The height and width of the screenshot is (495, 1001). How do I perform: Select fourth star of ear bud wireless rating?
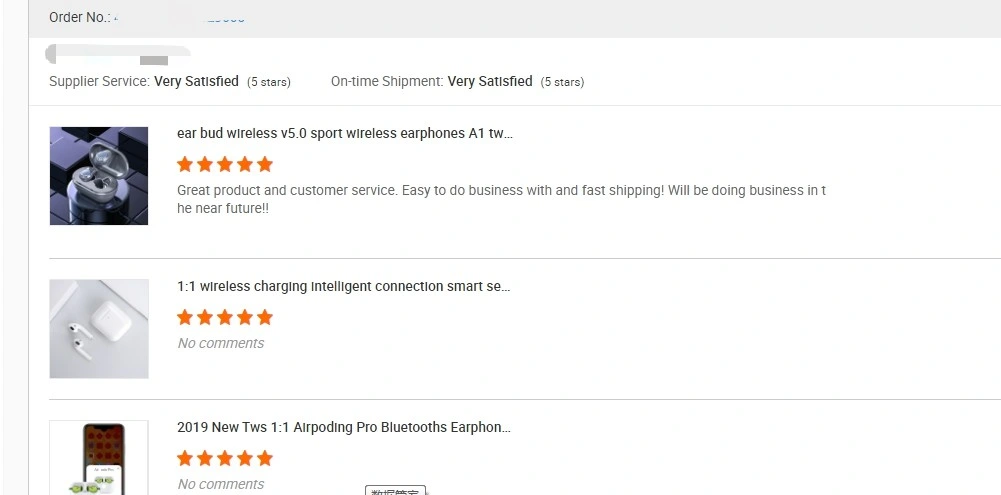[x=245, y=164]
